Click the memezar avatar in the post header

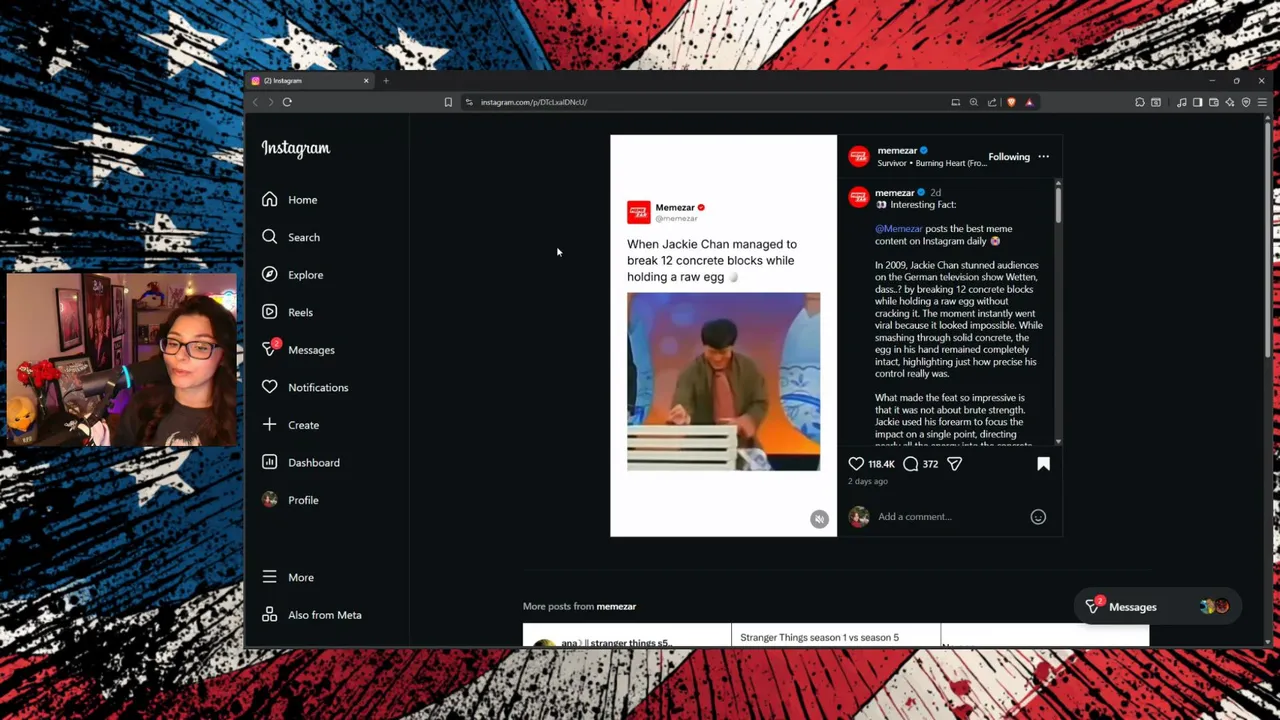point(858,157)
